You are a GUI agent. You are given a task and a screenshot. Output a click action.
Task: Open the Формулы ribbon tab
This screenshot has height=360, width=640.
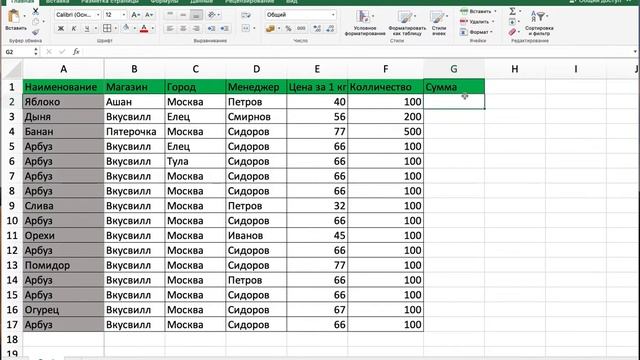pos(164,2)
